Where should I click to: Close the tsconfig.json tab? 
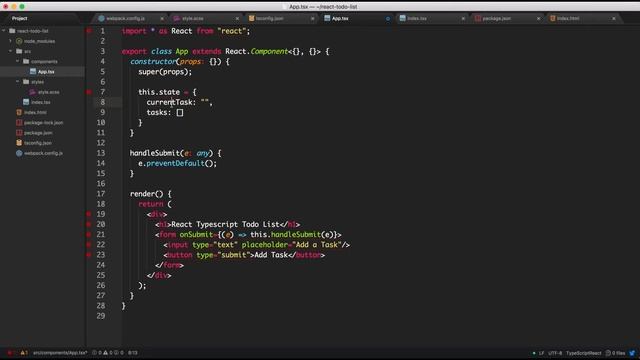coord(313,18)
